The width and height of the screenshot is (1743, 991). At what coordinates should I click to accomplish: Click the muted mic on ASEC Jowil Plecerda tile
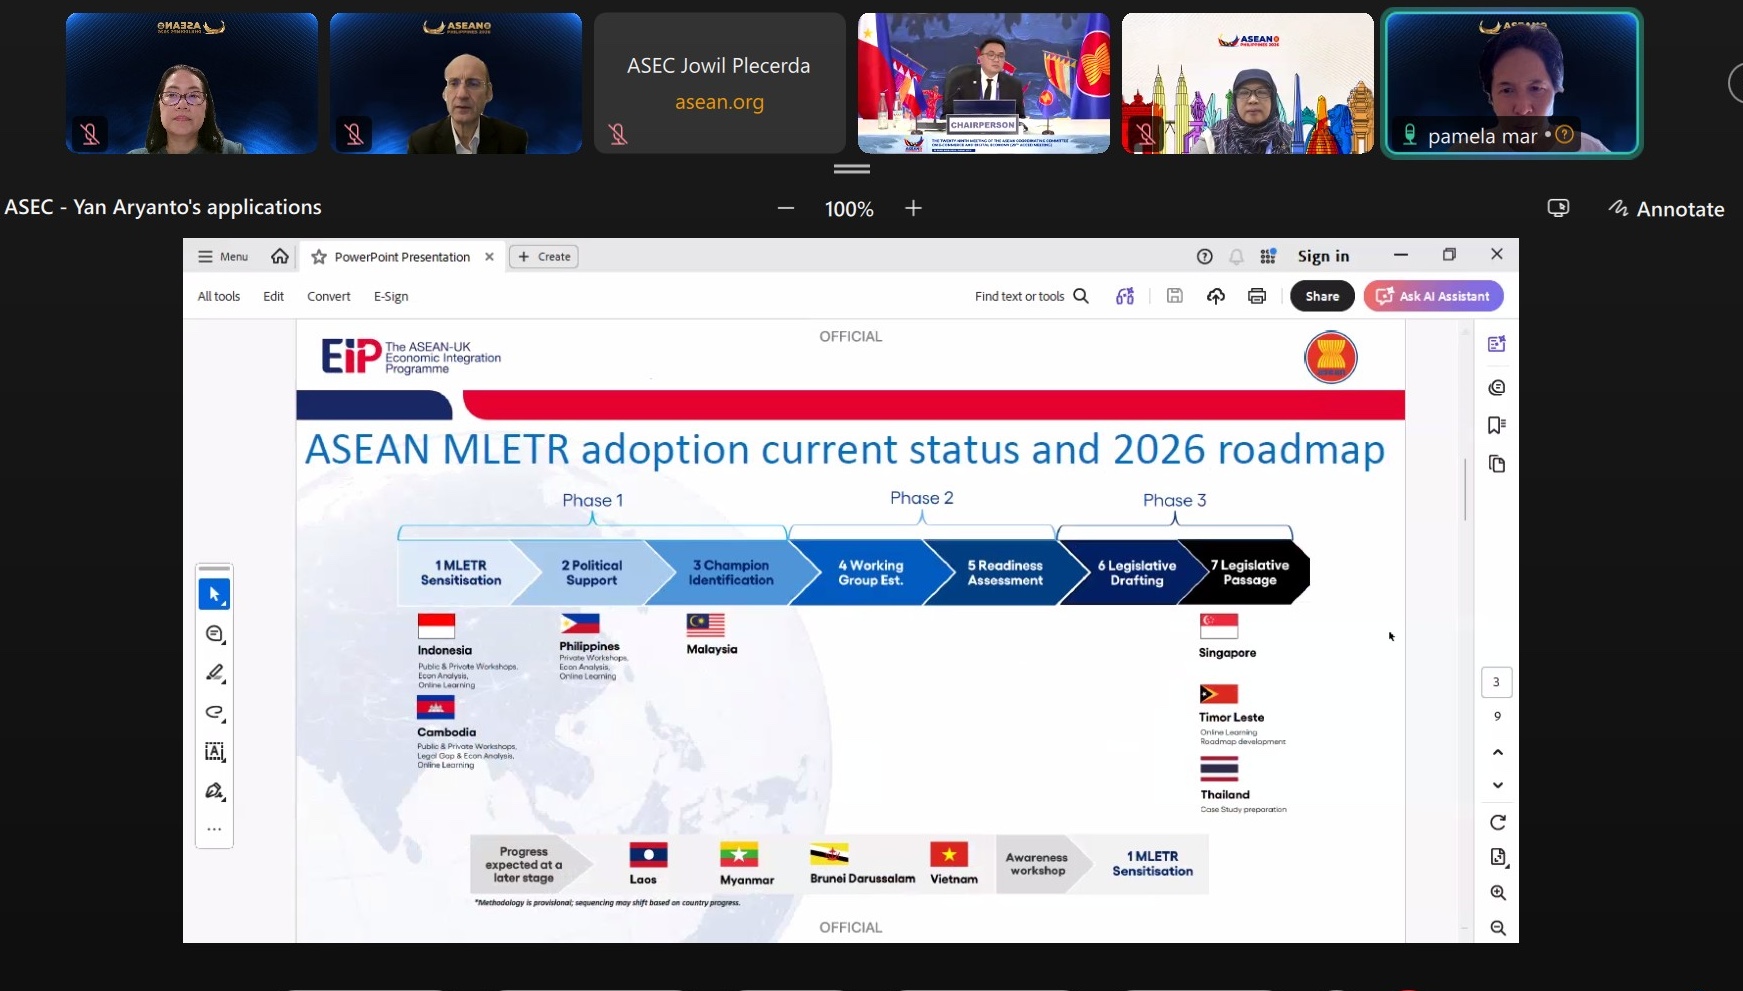coord(618,134)
